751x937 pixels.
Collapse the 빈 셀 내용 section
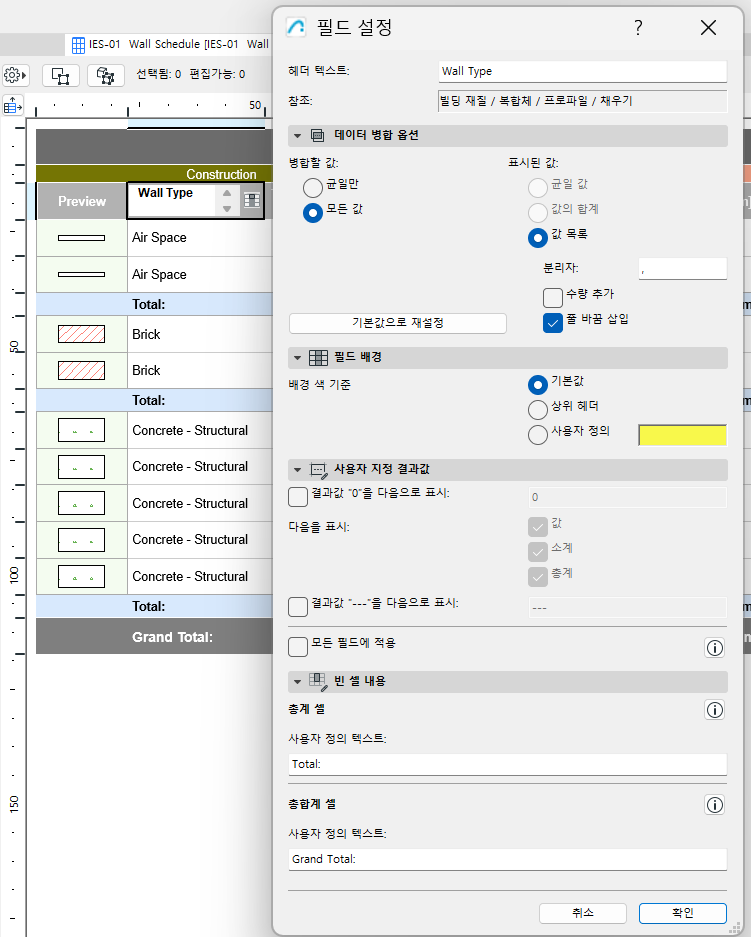[x=298, y=682]
